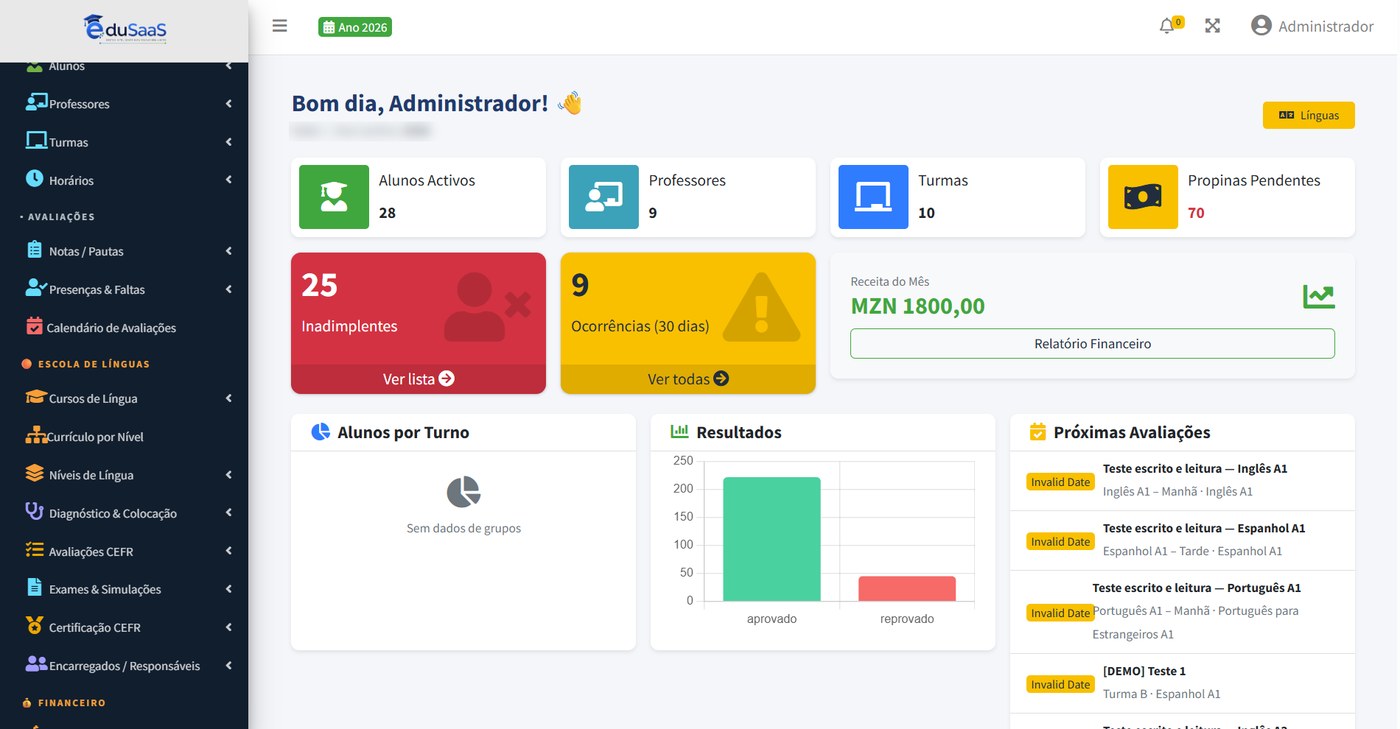Open the Relatório Financeiro button
1400x729 pixels.
coord(1092,343)
